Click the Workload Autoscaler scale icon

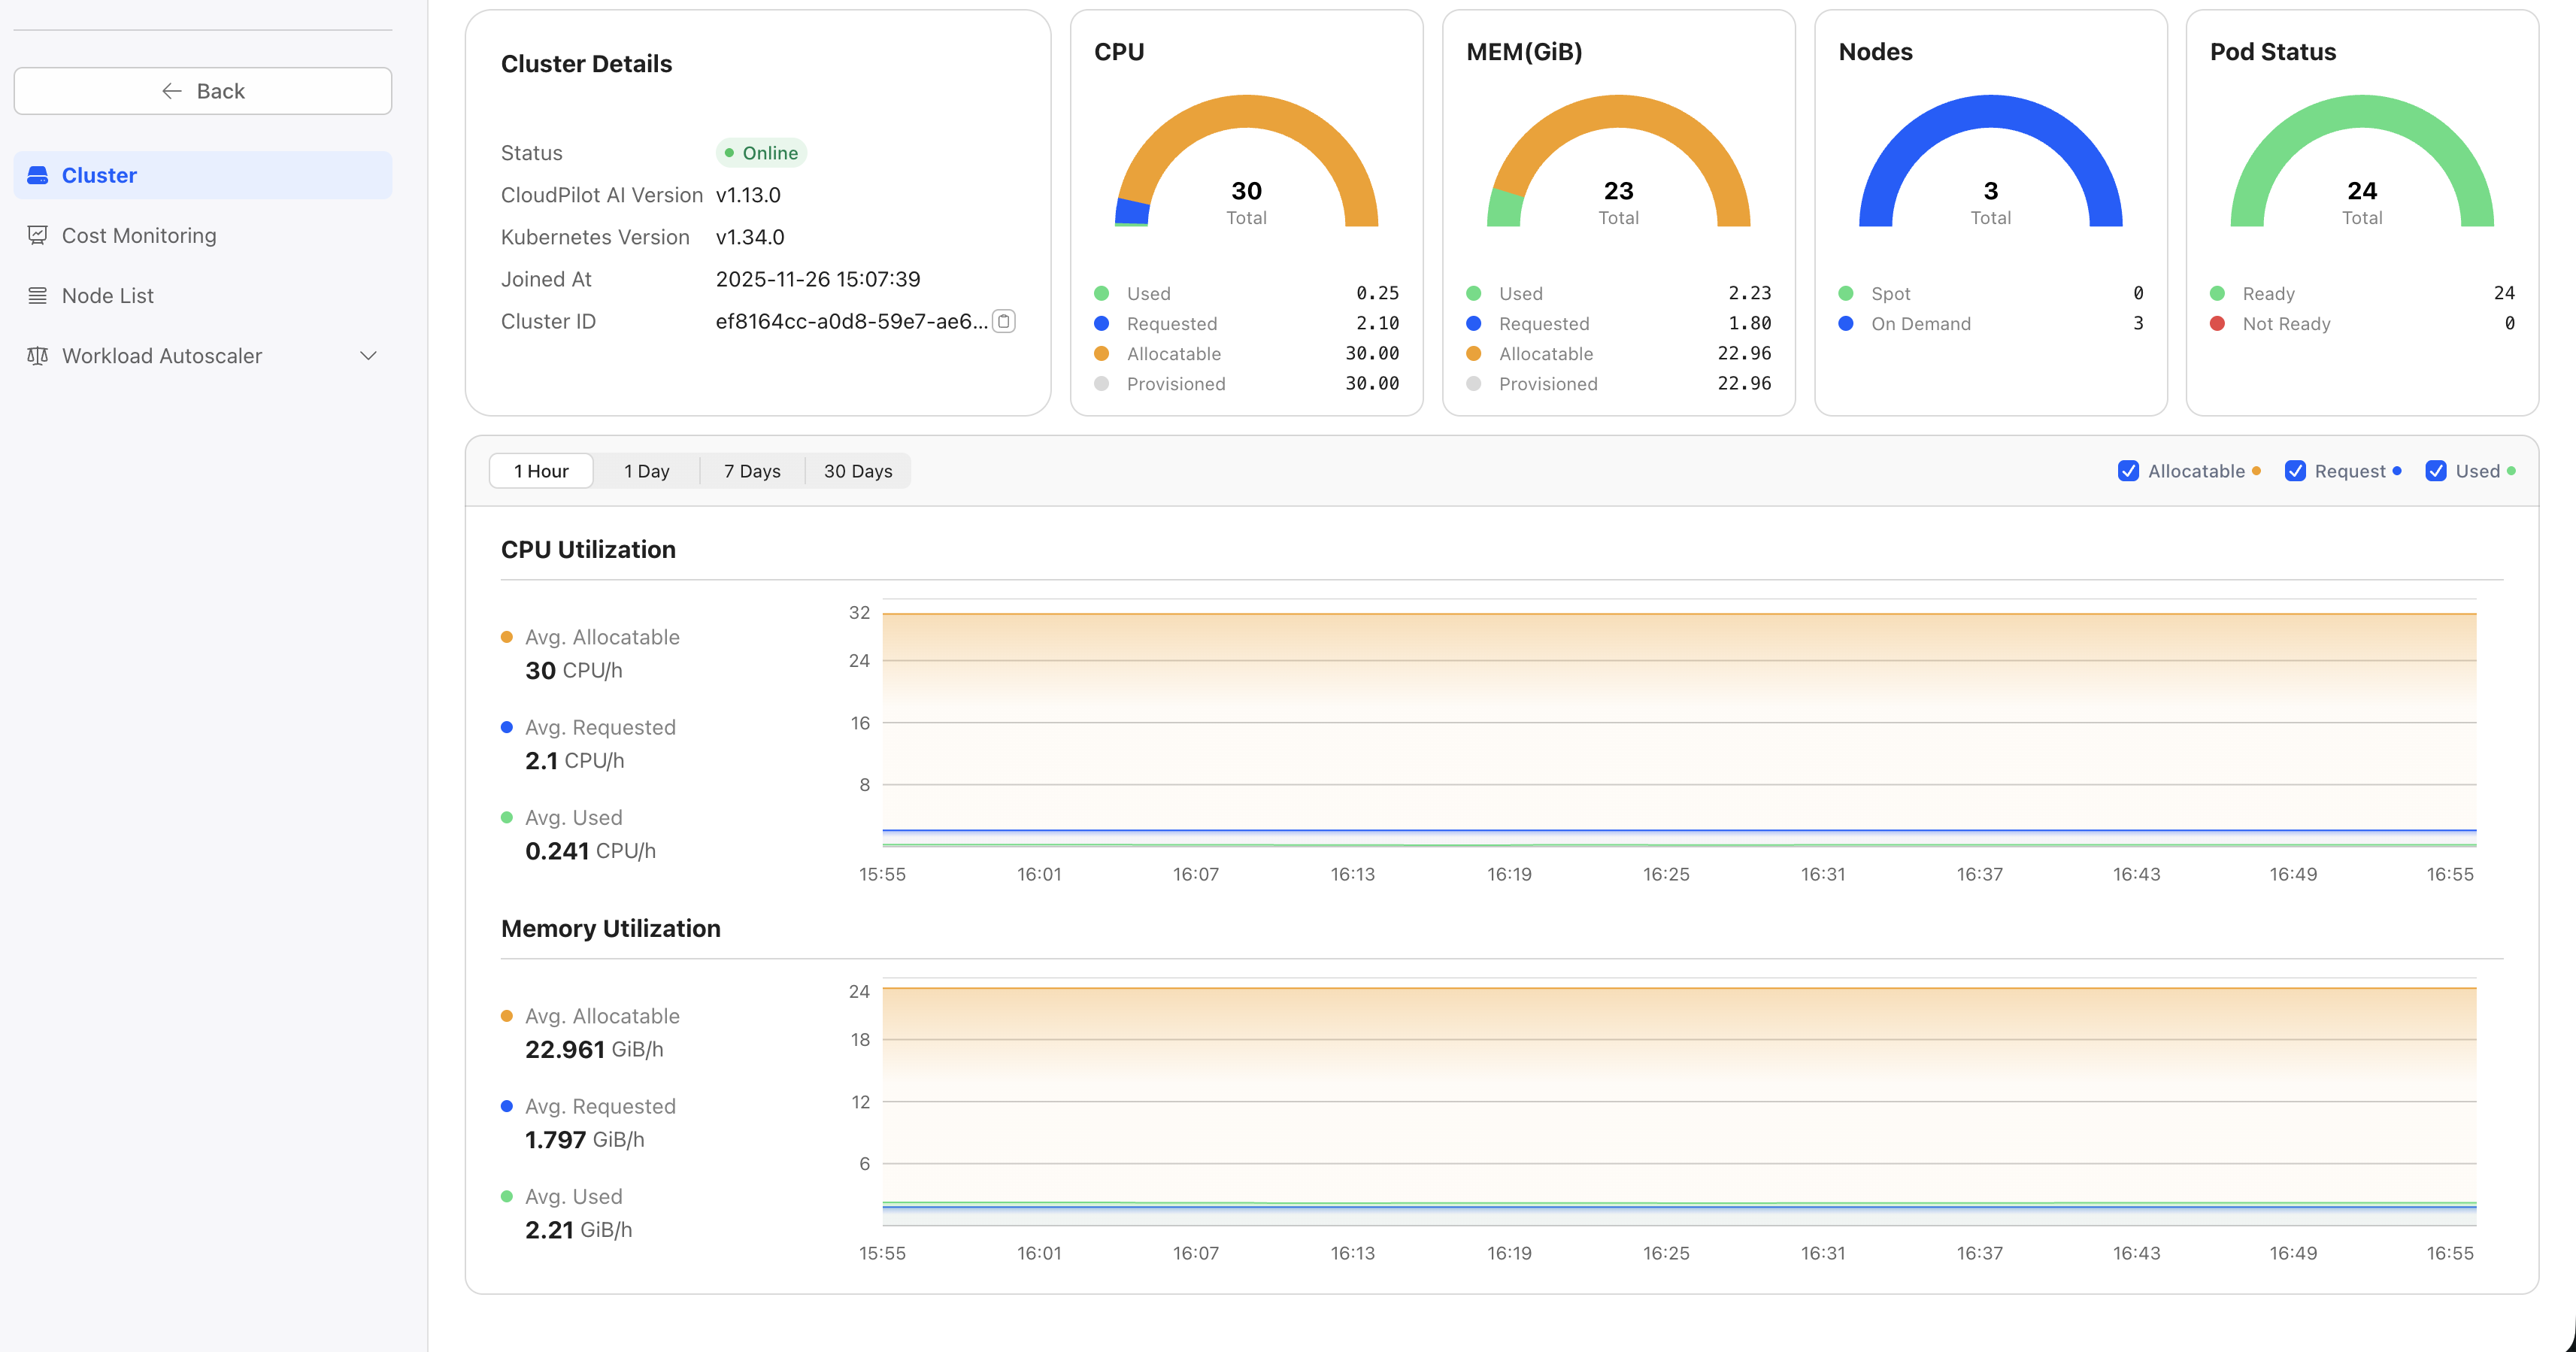pyautogui.click(x=38, y=356)
